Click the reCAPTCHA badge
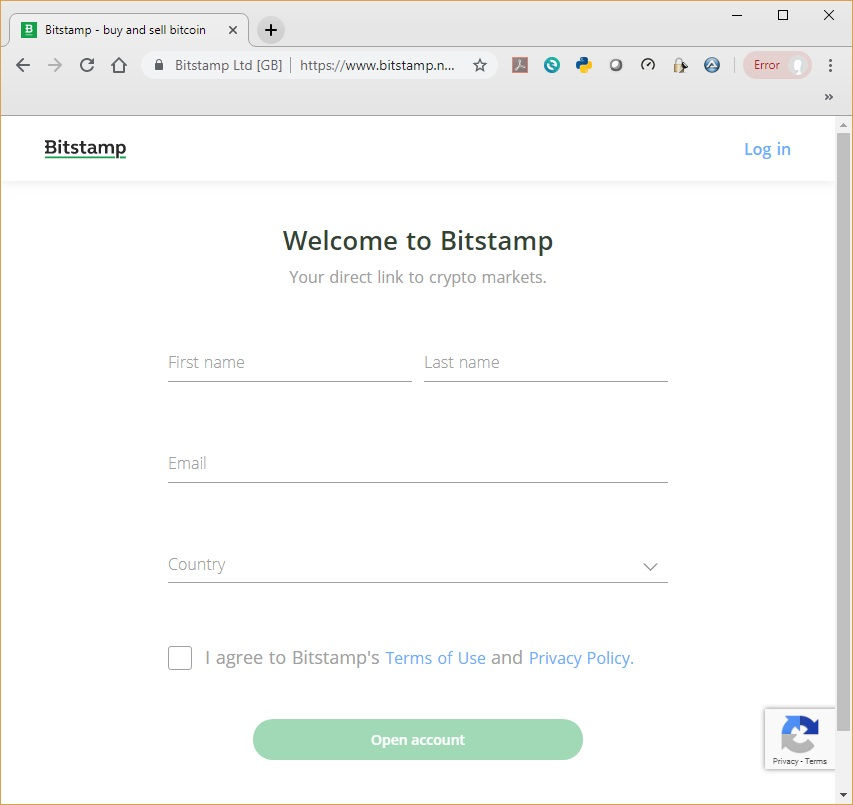Screen dimensions: 853x805 pyautogui.click(x=800, y=739)
